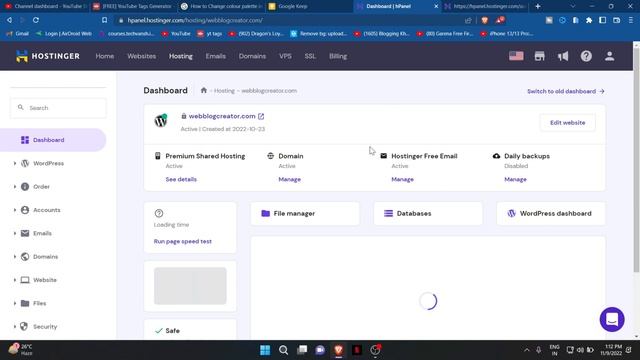Click the loading time question icon

tap(159, 213)
